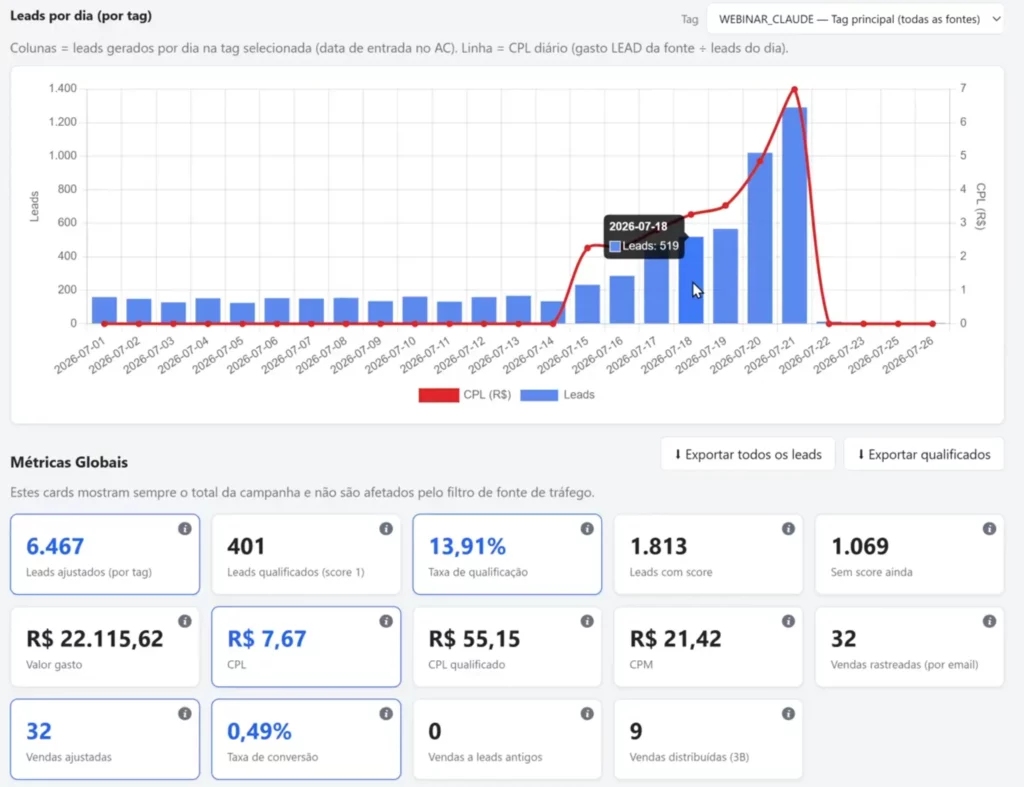Viewport: 1024px width, 787px height.
Task: Click the 'CPL (R$)' right axis title
Action: click(980, 206)
